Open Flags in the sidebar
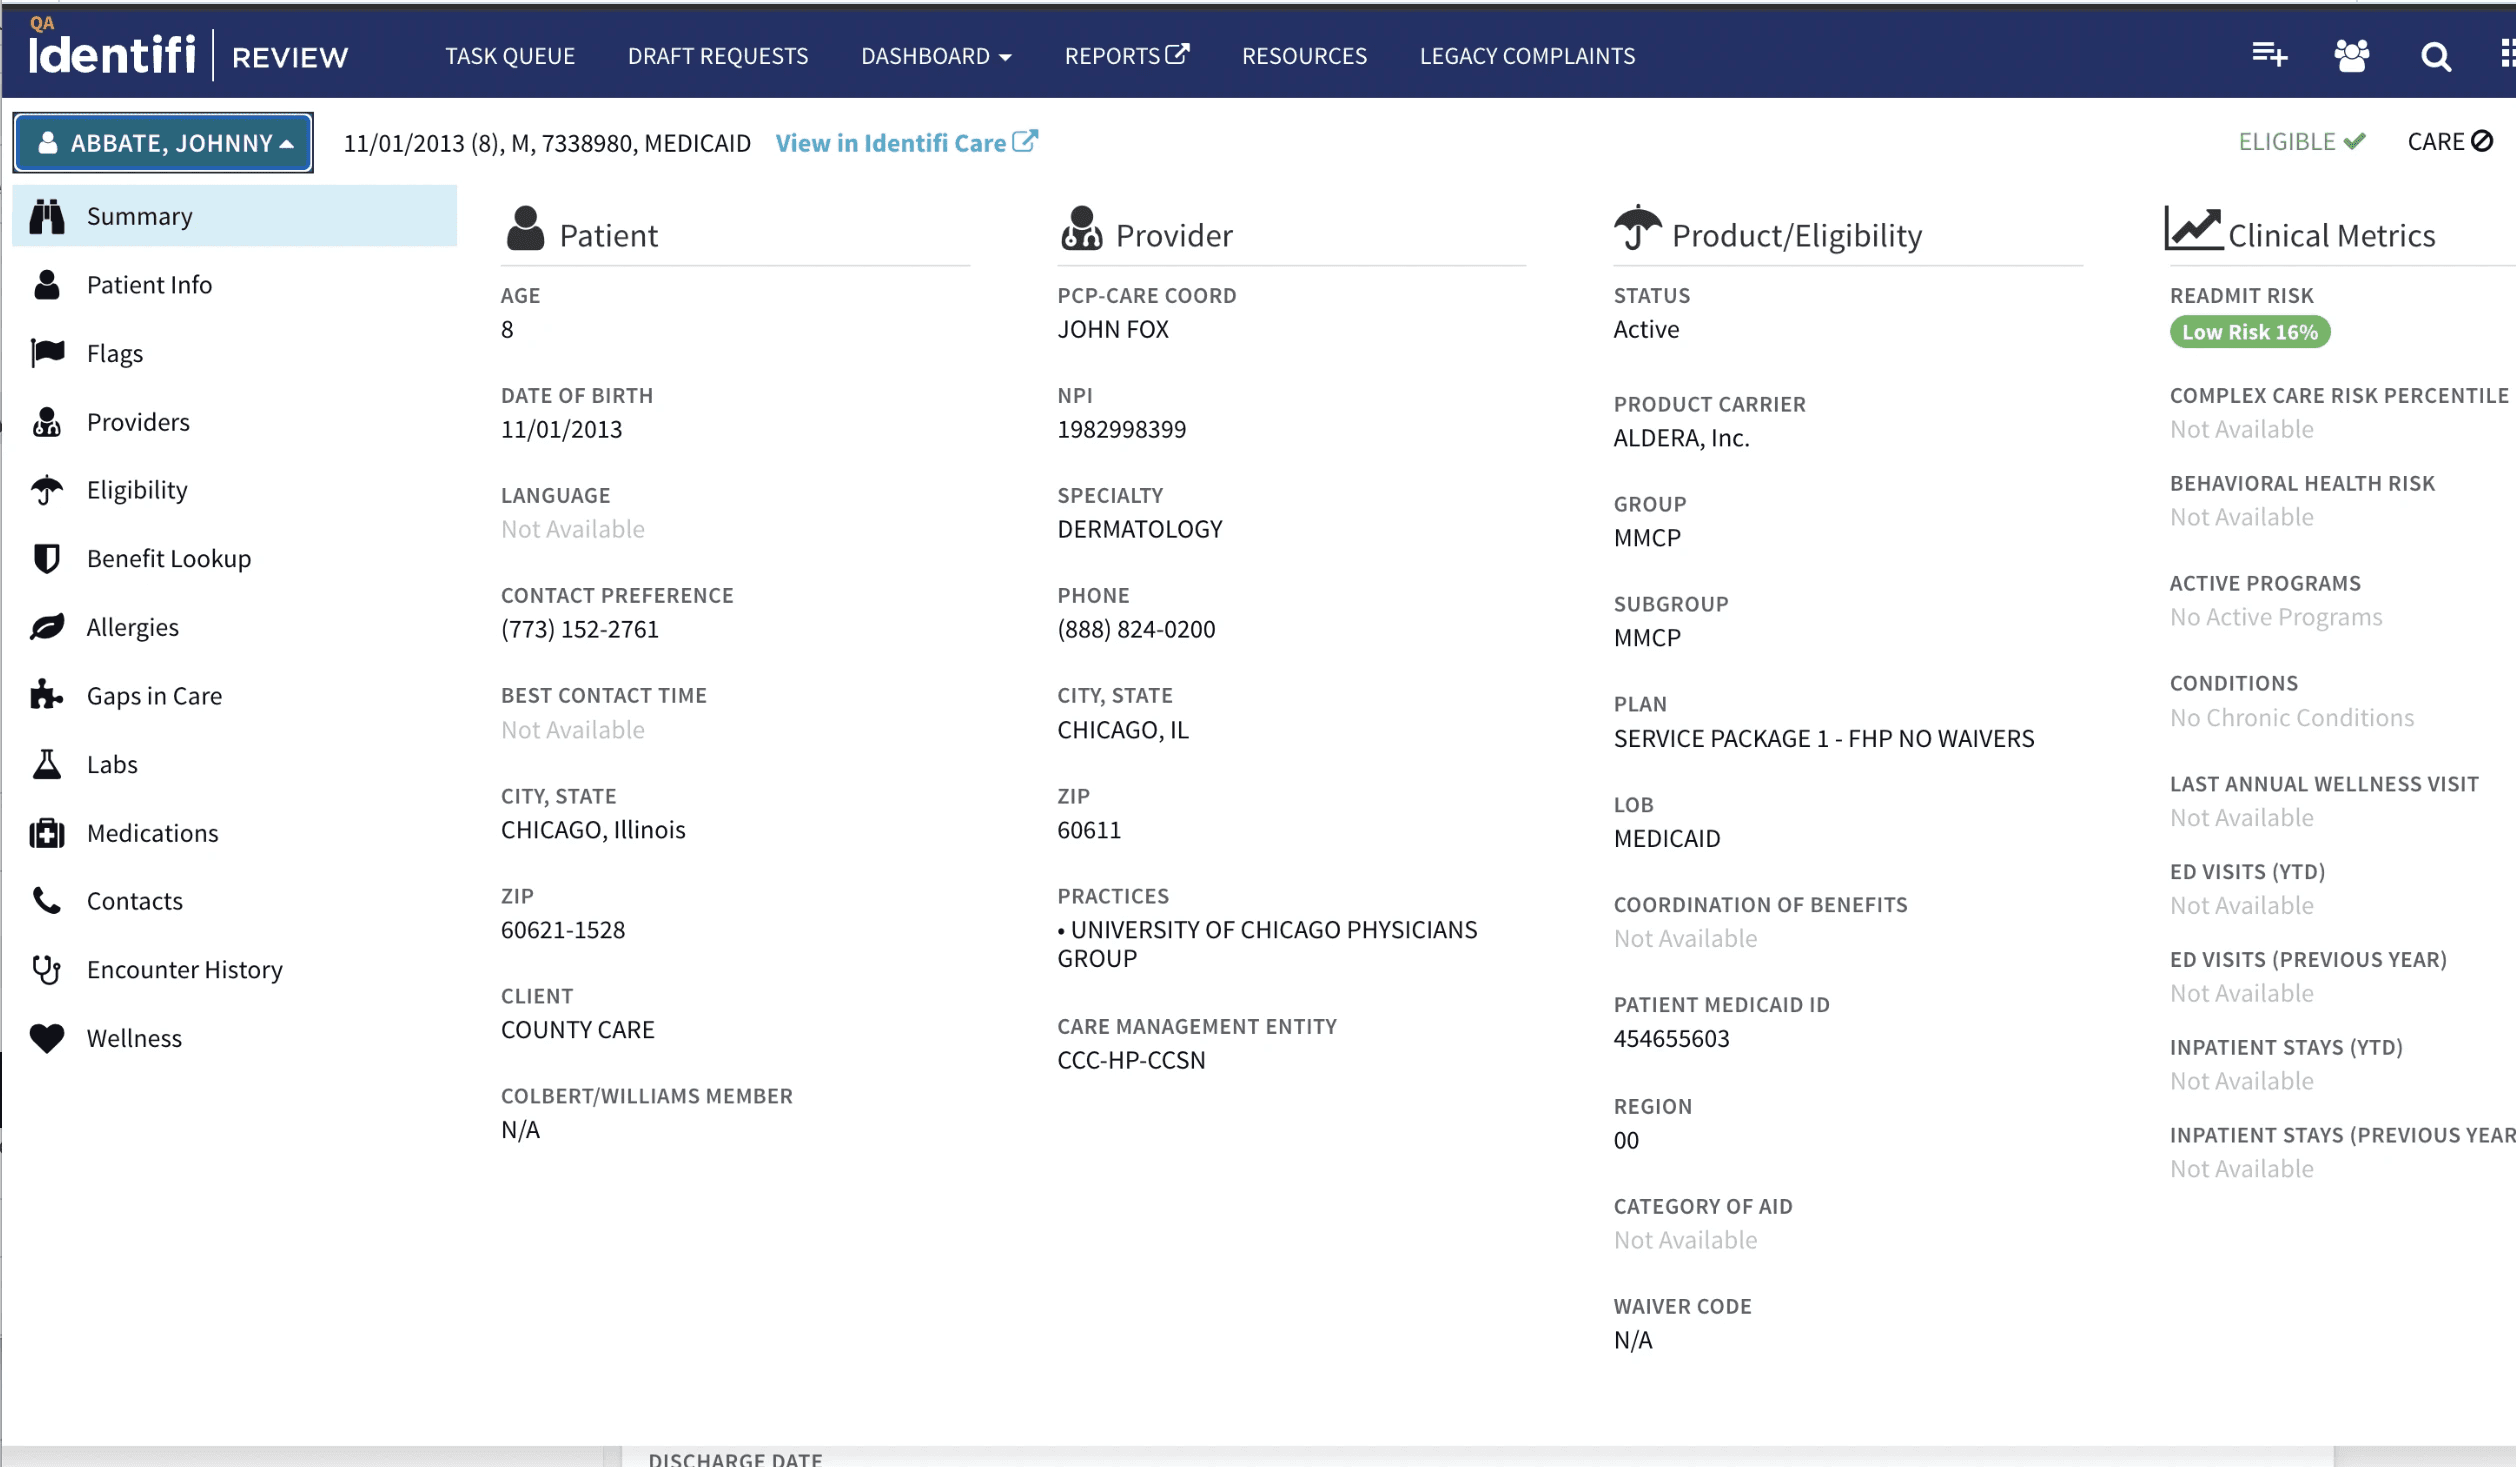This screenshot has height=1467, width=2516. click(114, 353)
